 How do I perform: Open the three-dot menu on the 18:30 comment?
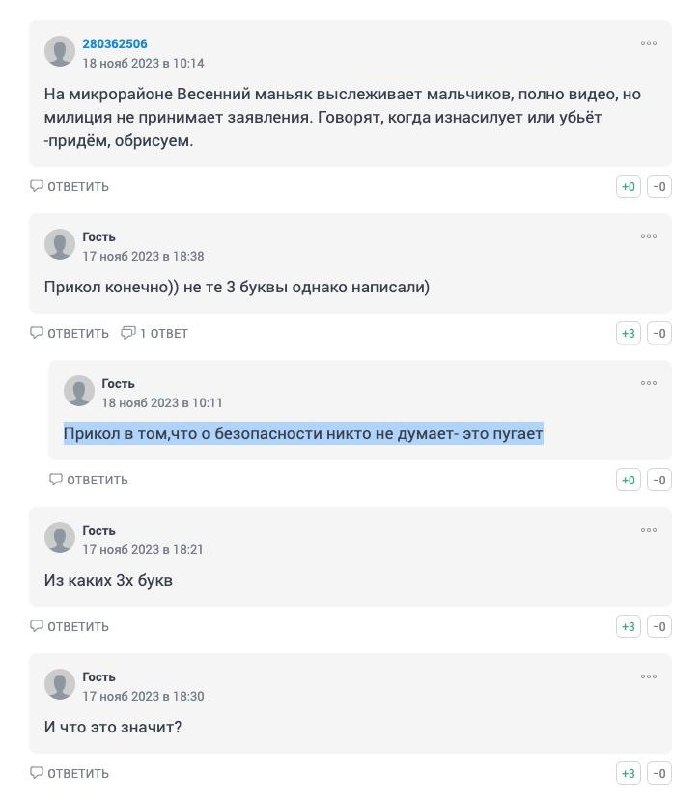pos(648,677)
